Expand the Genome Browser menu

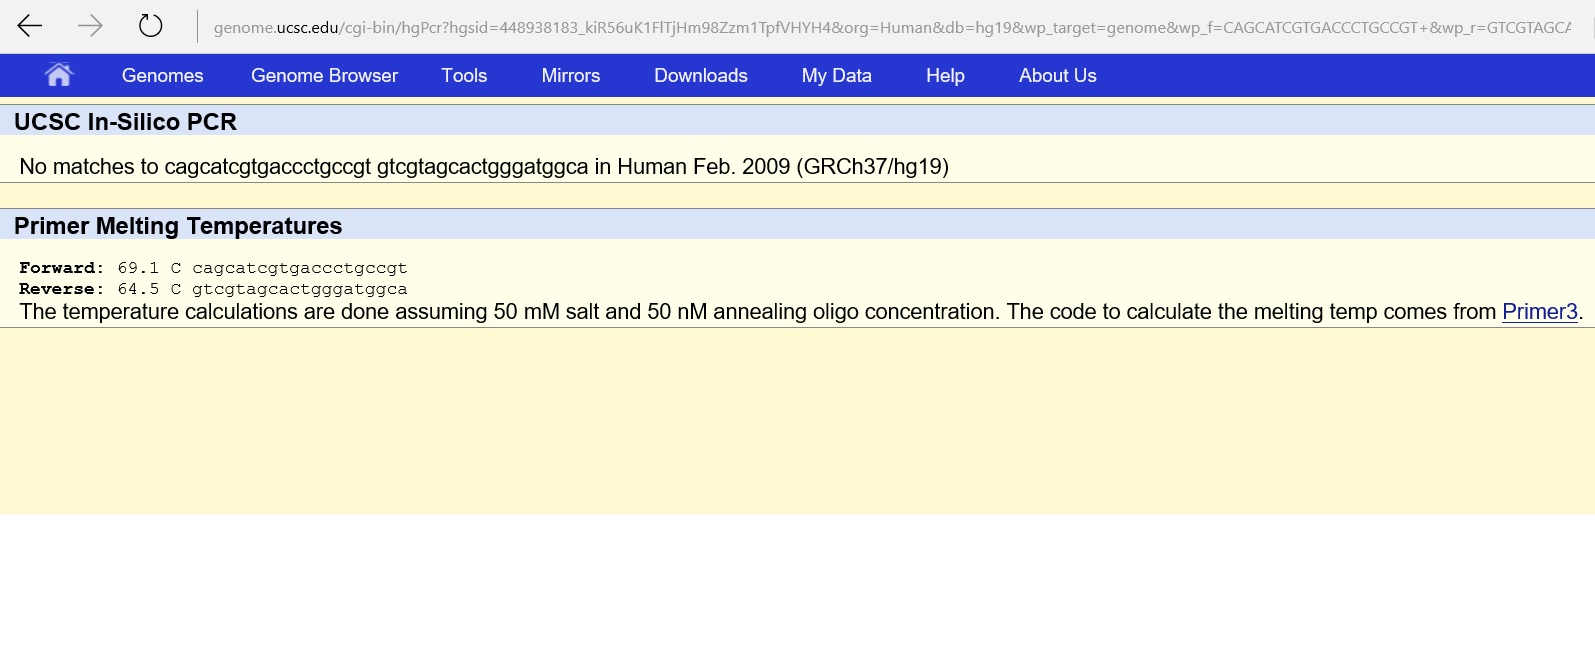click(x=324, y=76)
